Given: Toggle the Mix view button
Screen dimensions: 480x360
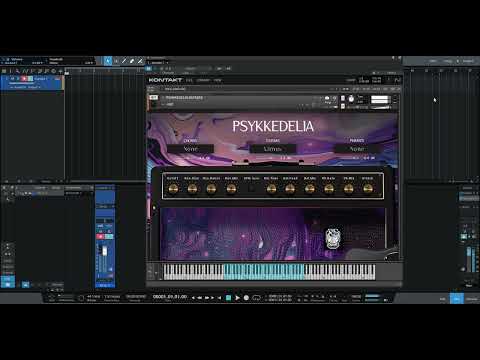Looking at the screenshot, I should click(457, 299).
